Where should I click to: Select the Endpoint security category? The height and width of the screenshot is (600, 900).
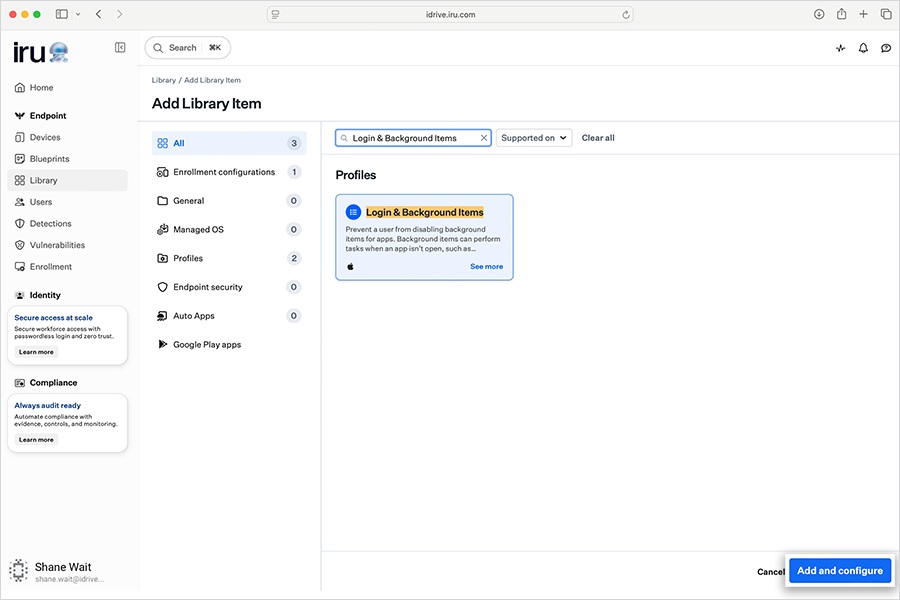tap(229, 287)
